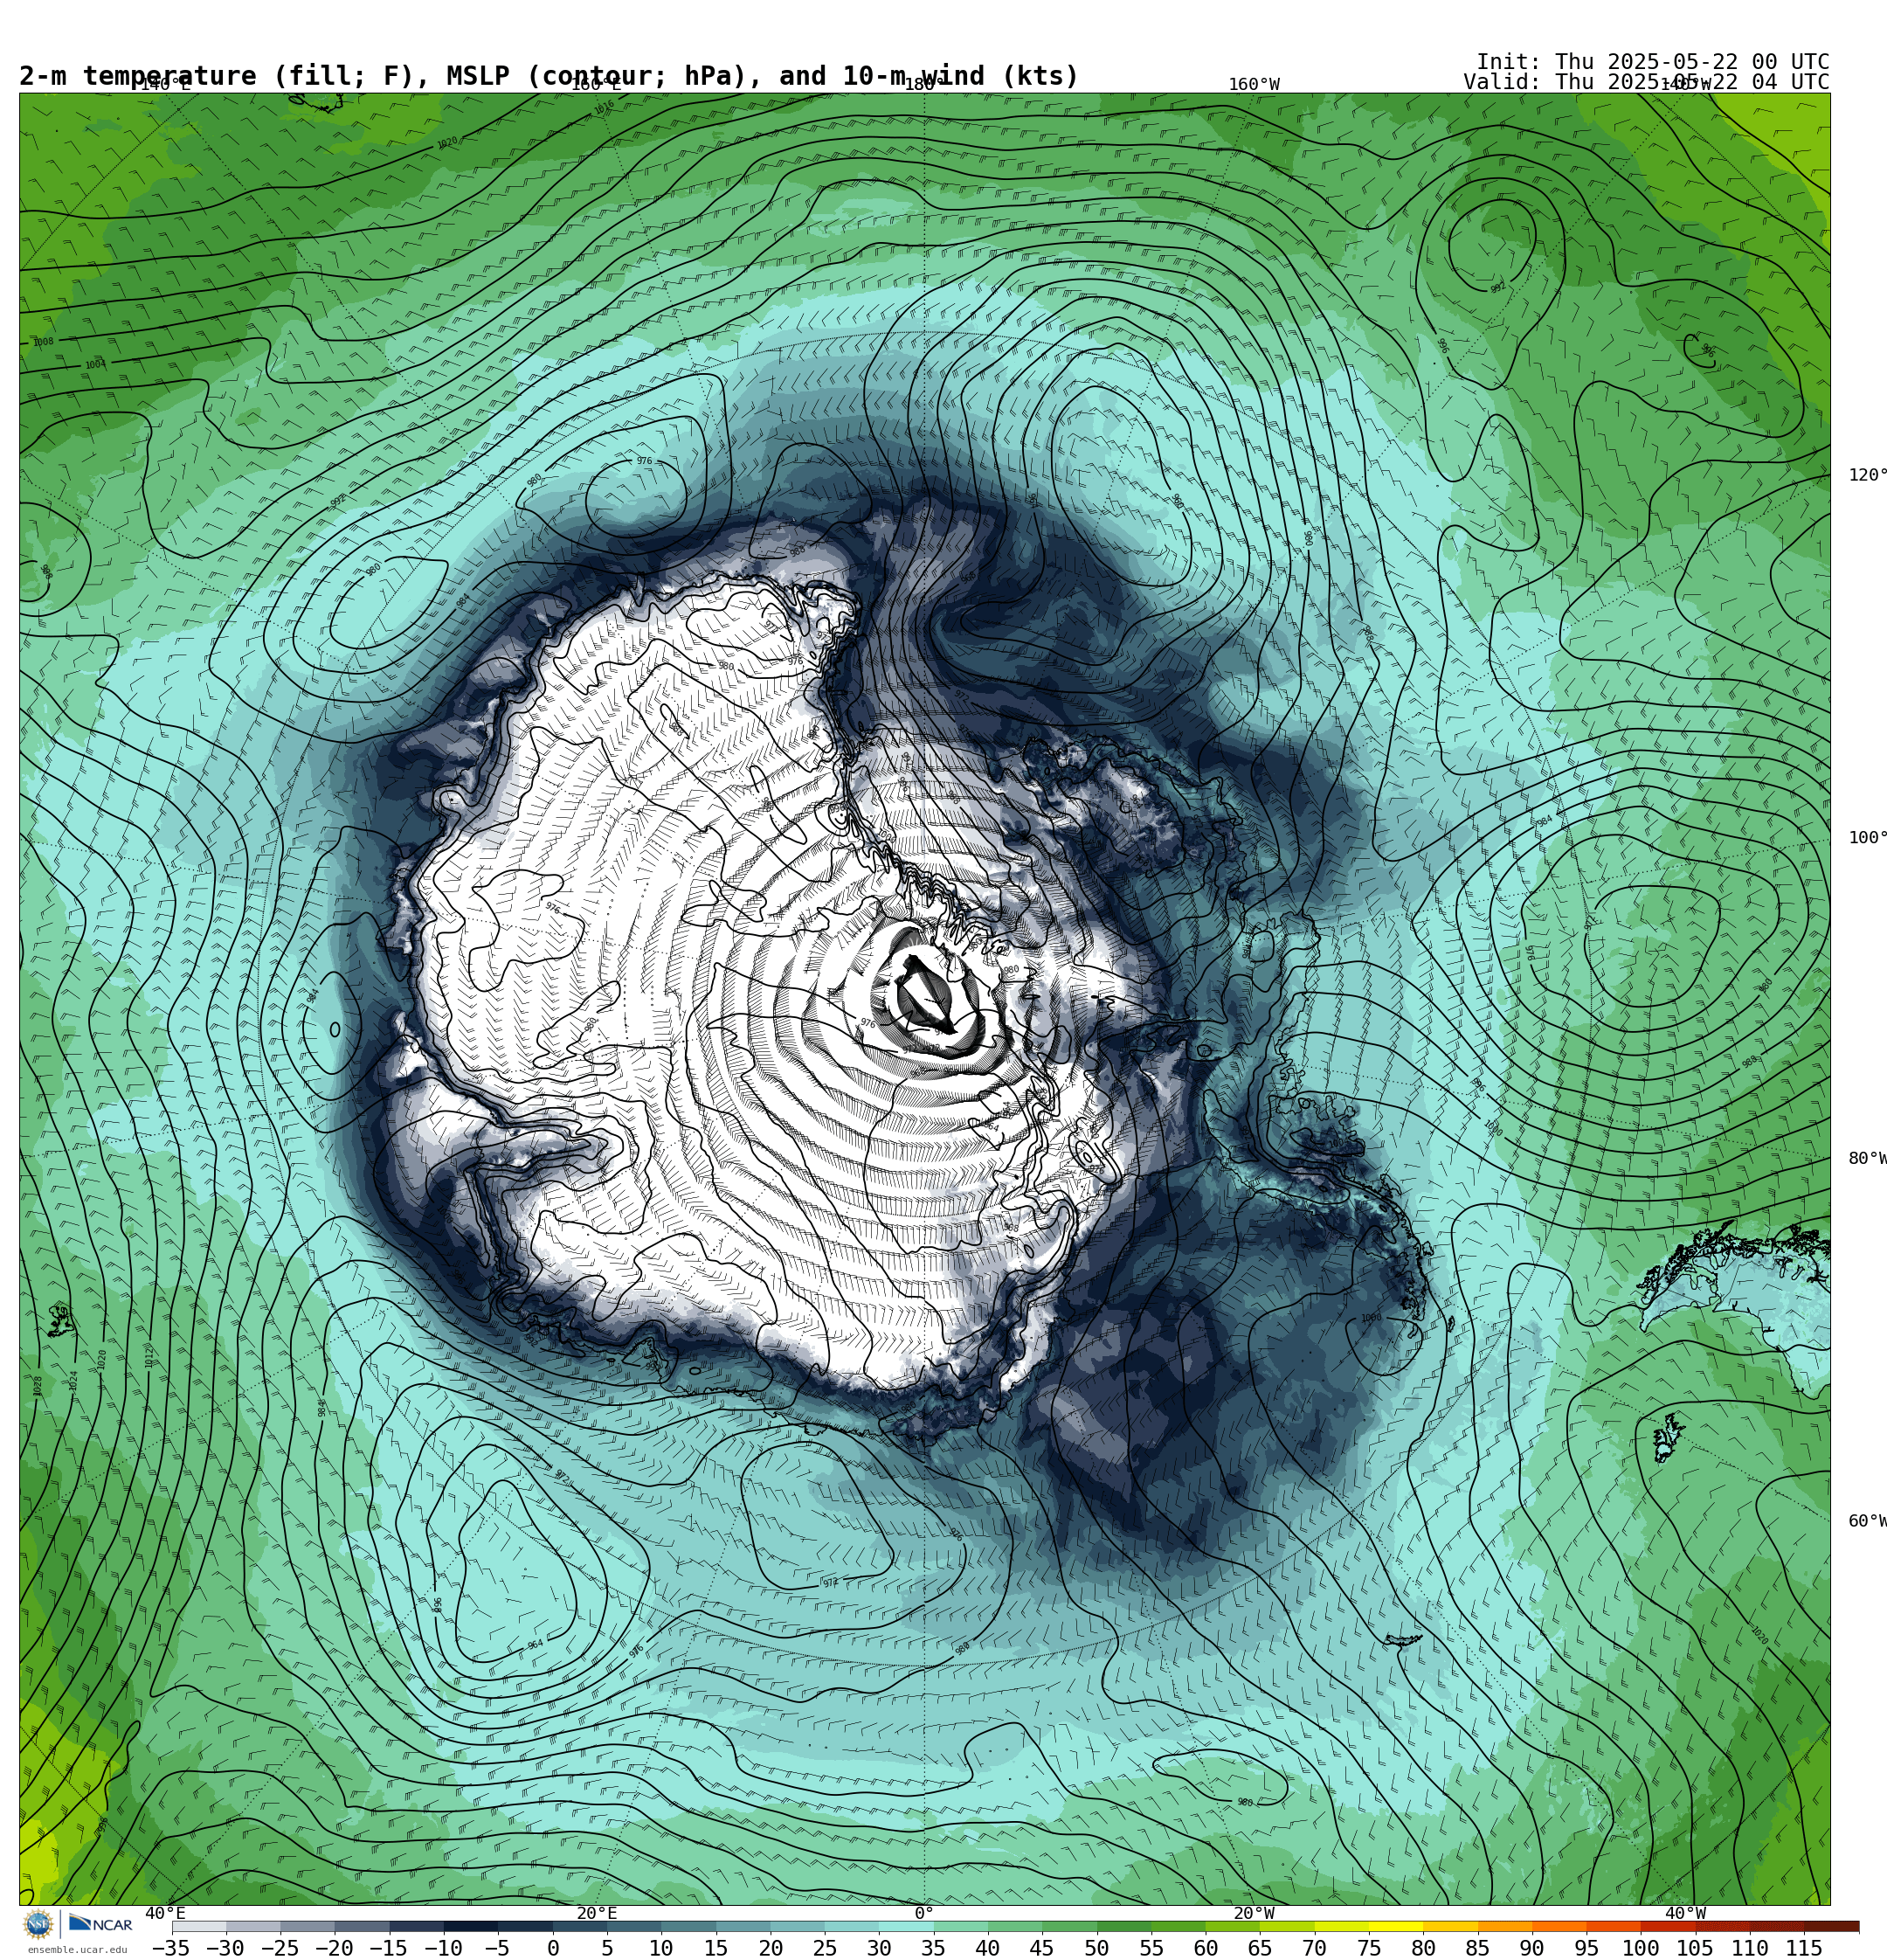Screen dimensions: 1887x1960
Task: Click the 35 colorbar tick label
Action: [x=933, y=1948]
